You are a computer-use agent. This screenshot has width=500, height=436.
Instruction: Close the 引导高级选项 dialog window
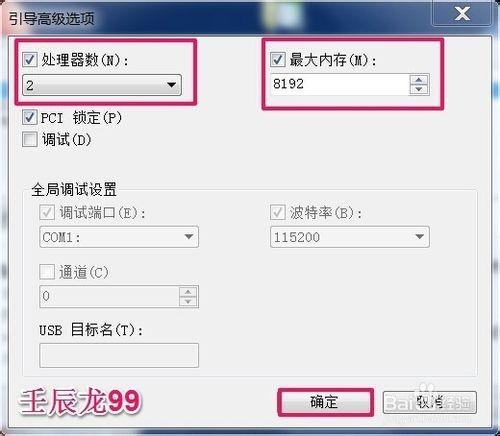tap(462, 13)
